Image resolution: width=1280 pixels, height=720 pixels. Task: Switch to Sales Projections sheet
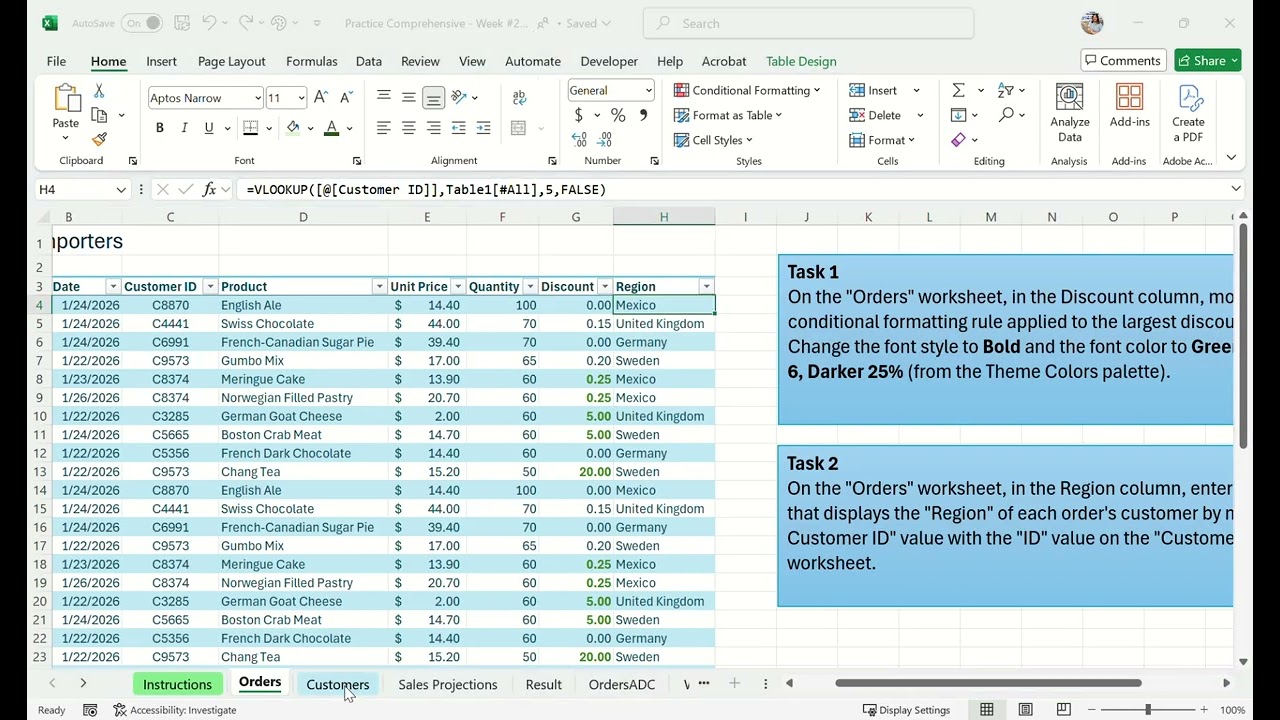tap(448, 684)
